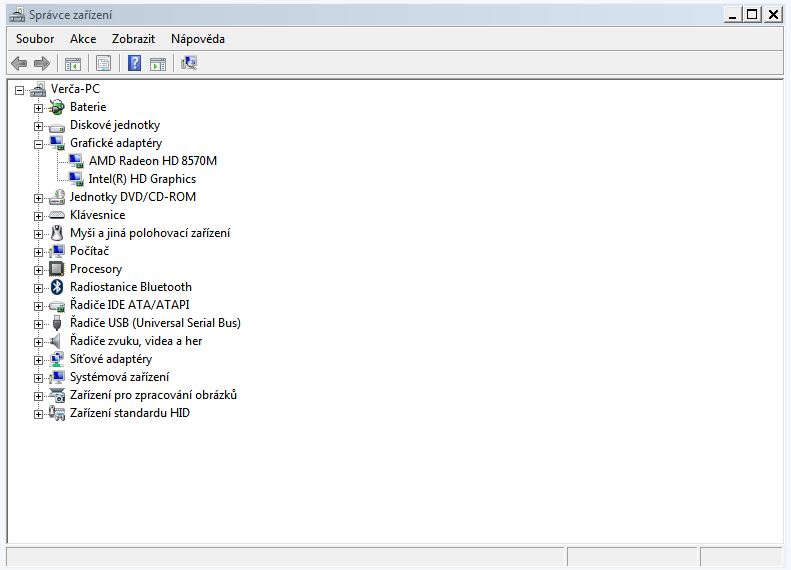Expand the Diskové jednotky node
Screen dimensions: 791x570
[38, 126]
